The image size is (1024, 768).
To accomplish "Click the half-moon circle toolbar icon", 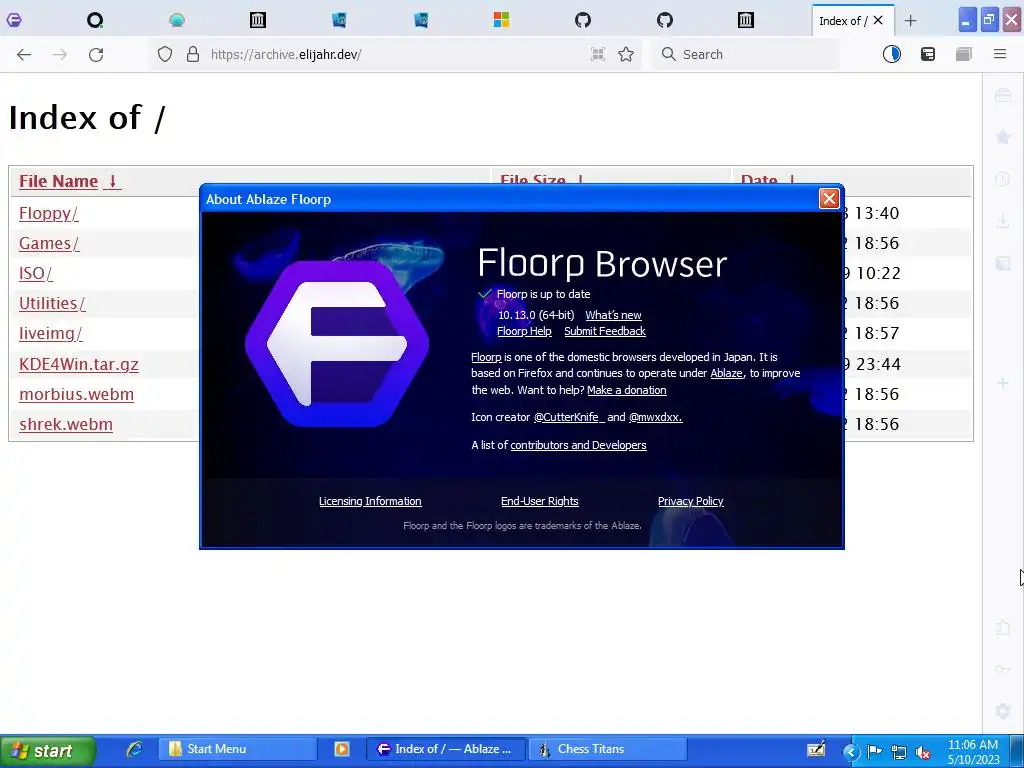I will [891, 54].
